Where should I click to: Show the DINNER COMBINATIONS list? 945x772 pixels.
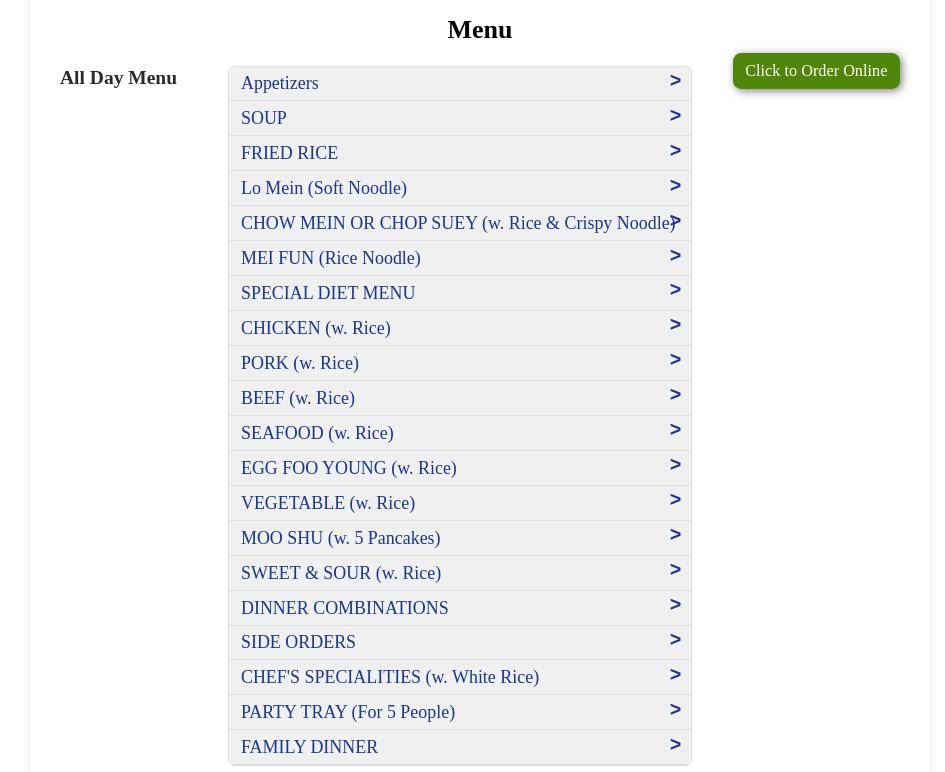(459, 608)
